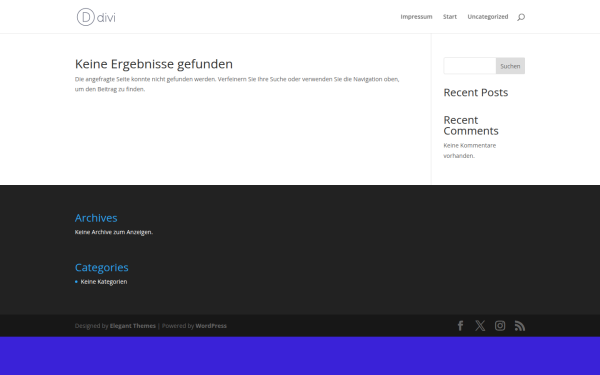The width and height of the screenshot is (600, 375).
Task: Open the Facebook icon in footer
Action: (x=460, y=326)
